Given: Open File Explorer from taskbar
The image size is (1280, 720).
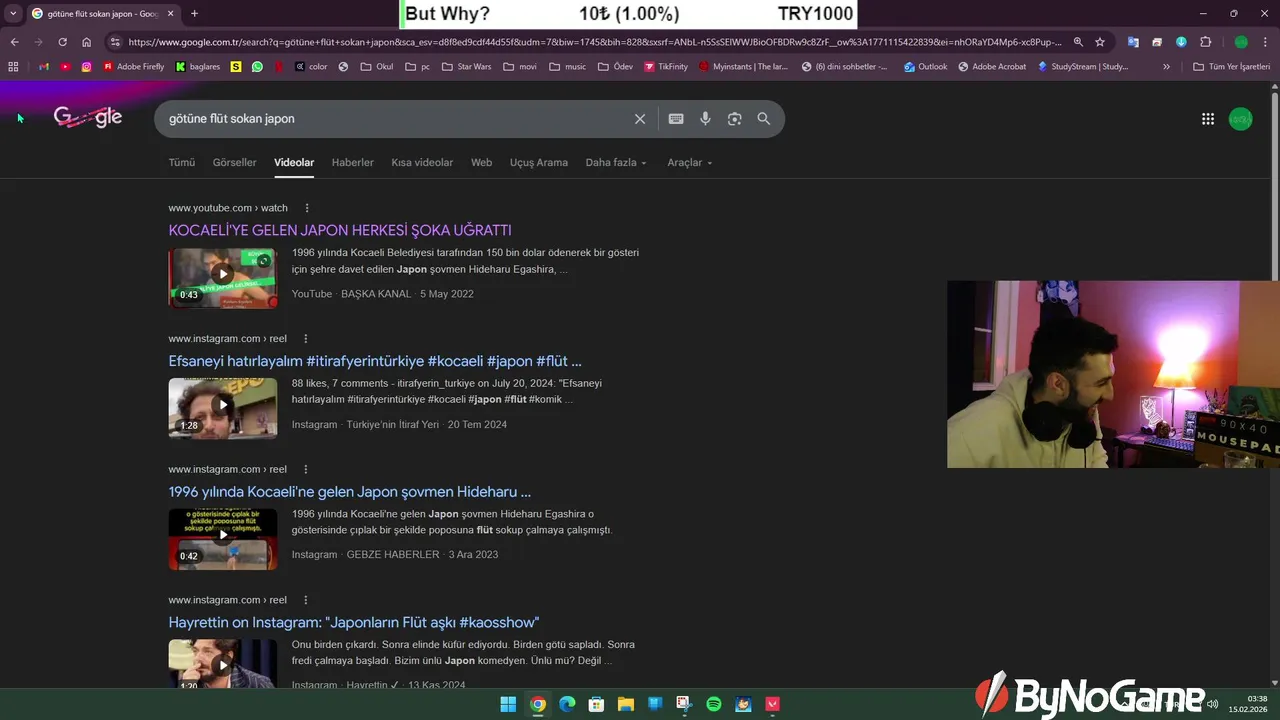Looking at the screenshot, I should (626, 704).
